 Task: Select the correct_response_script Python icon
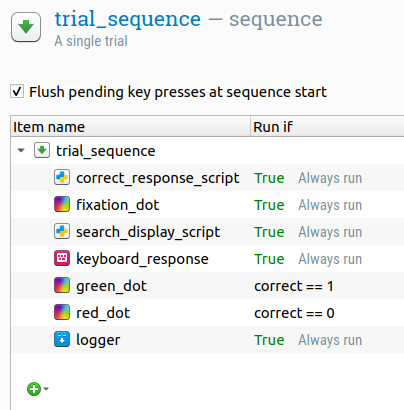click(62, 177)
